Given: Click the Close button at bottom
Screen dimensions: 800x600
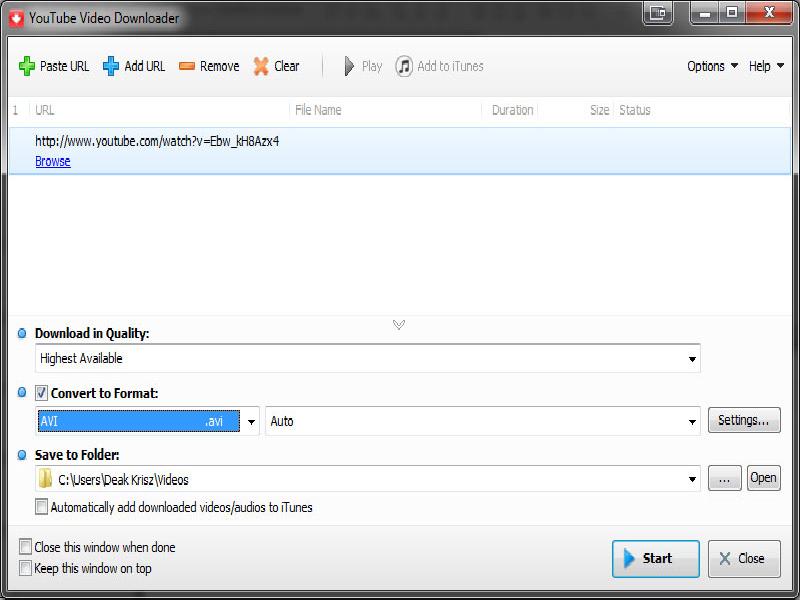Looking at the screenshot, I should [x=744, y=558].
